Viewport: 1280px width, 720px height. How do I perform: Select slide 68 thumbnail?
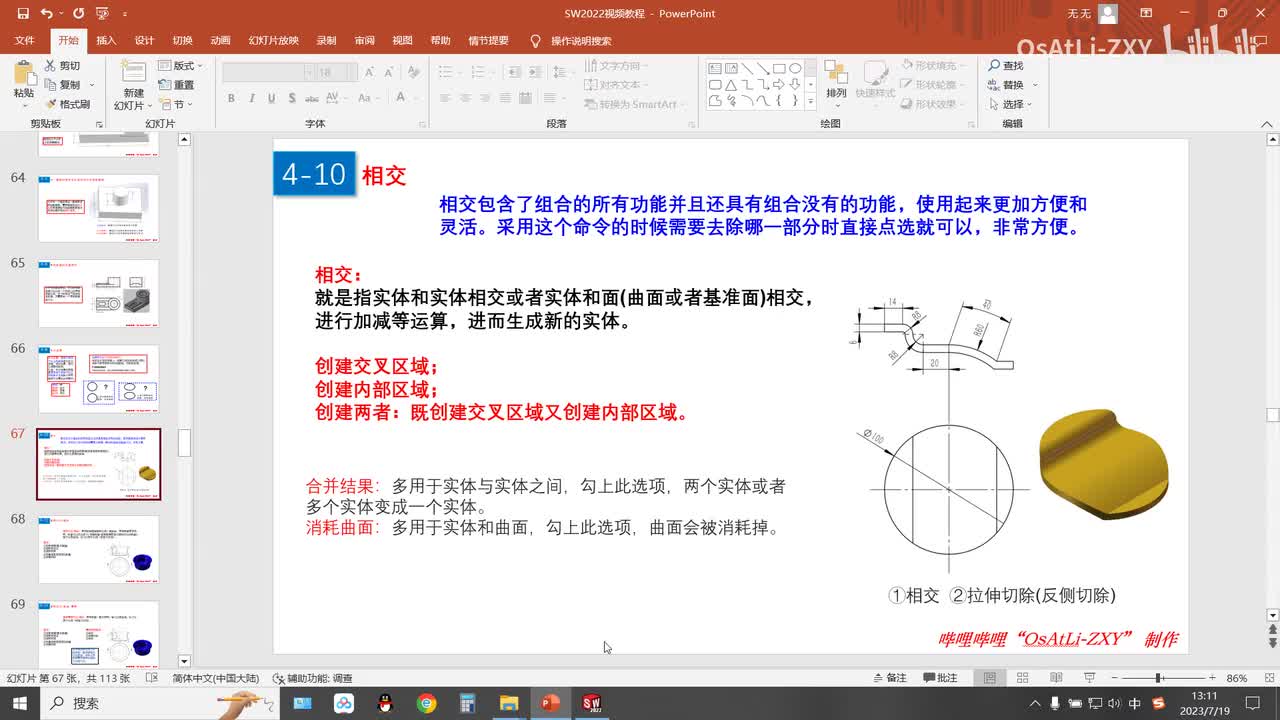point(98,549)
